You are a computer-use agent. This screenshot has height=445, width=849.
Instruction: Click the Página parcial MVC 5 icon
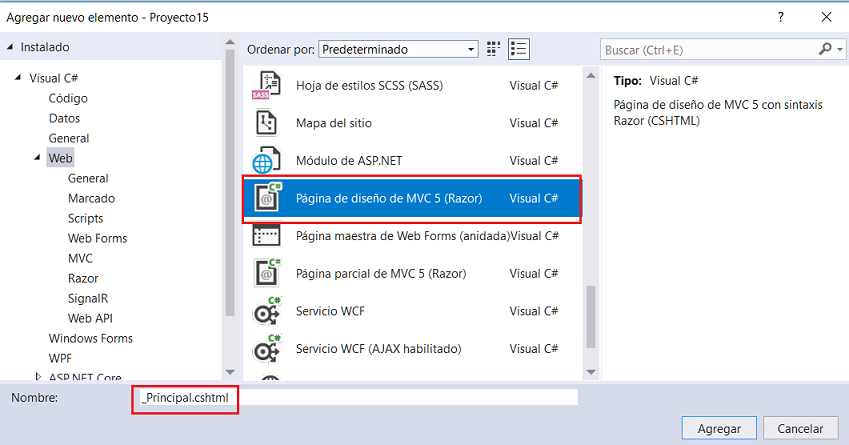pyautogui.click(x=269, y=273)
